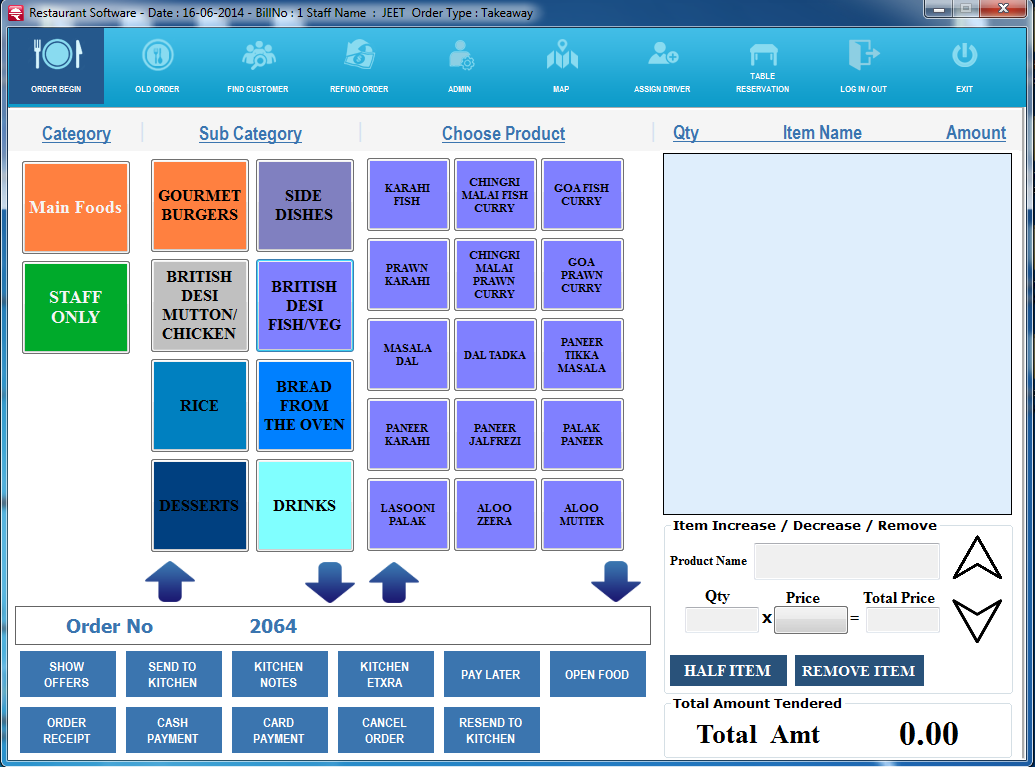Image resolution: width=1035 pixels, height=767 pixels.
Task: Click the Order Begin toolbar icon
Action: [56, 57]
